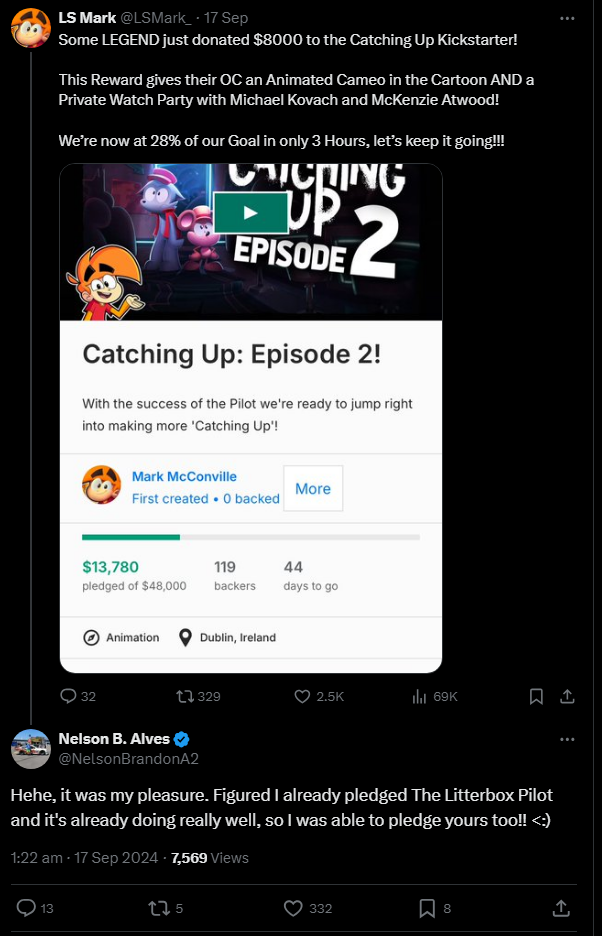Open more options on Nelson's reply
The width and height of the screenshot is (602, 936).
[x=568, y=739]
